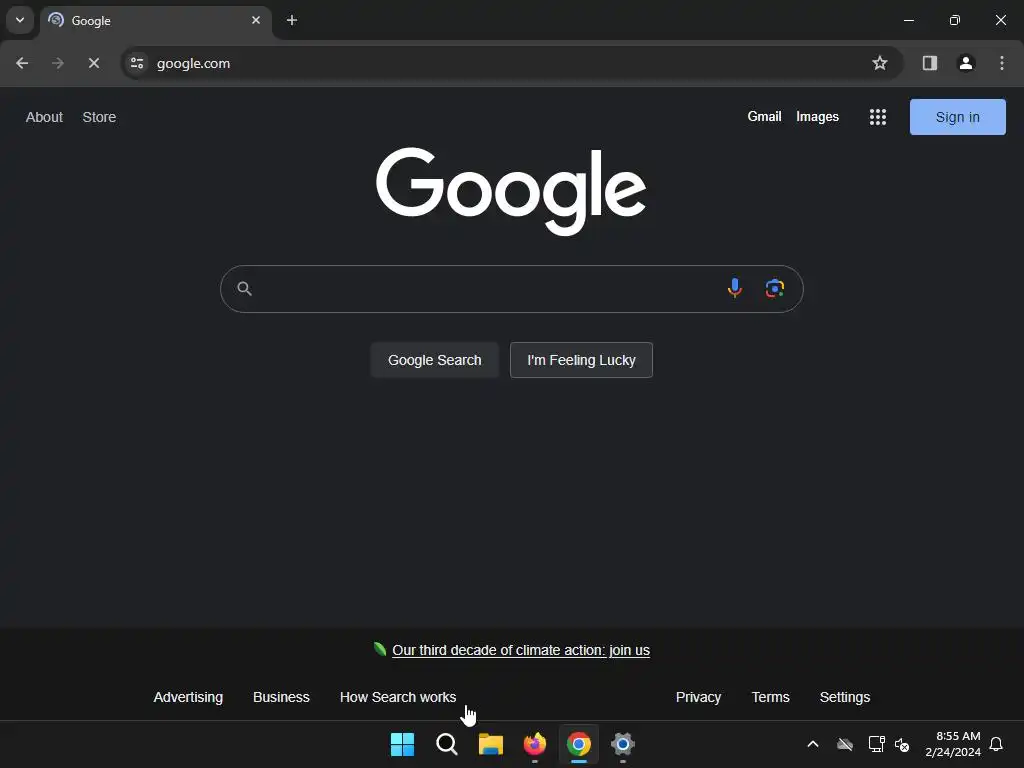The height and width of the screenshot is (768, 1024).
Task: Open How Search works link
Action: pyautogui.click(x=398, y=697)
